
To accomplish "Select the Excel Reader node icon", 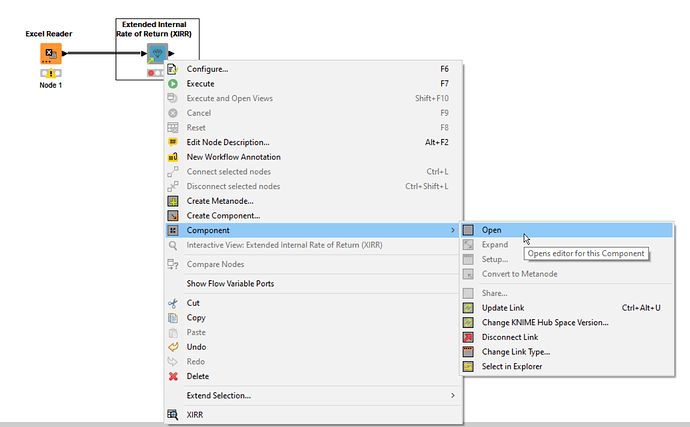I will coord(51,54).
